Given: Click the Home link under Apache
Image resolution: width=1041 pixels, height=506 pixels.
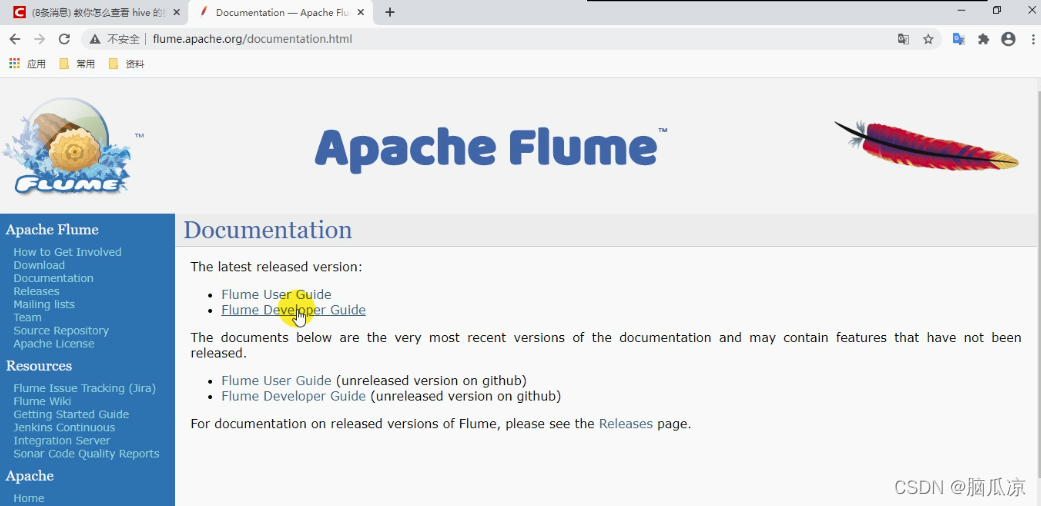Looking at the screenshot, I should 29,498.
